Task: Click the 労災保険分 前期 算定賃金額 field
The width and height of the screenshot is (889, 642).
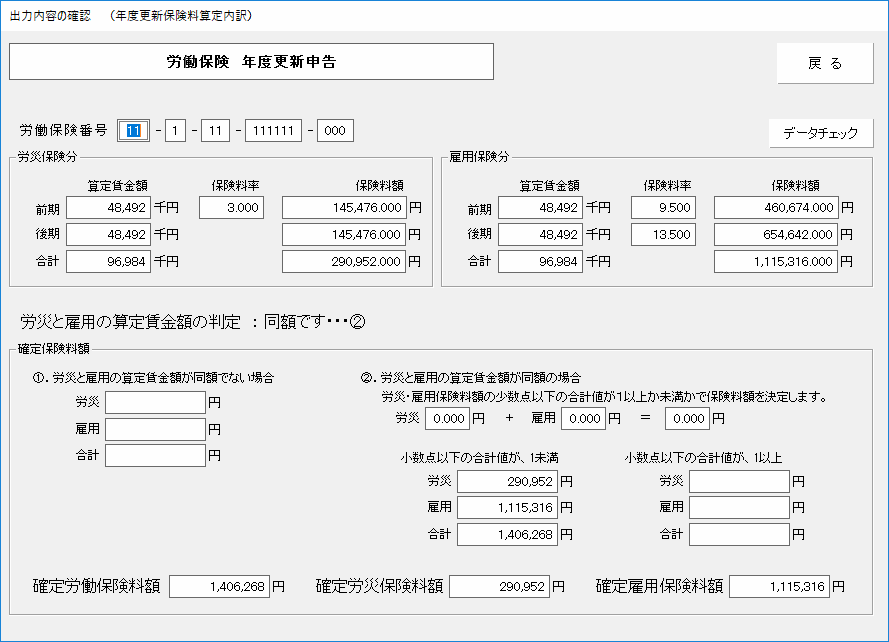Action: (109, 208)
